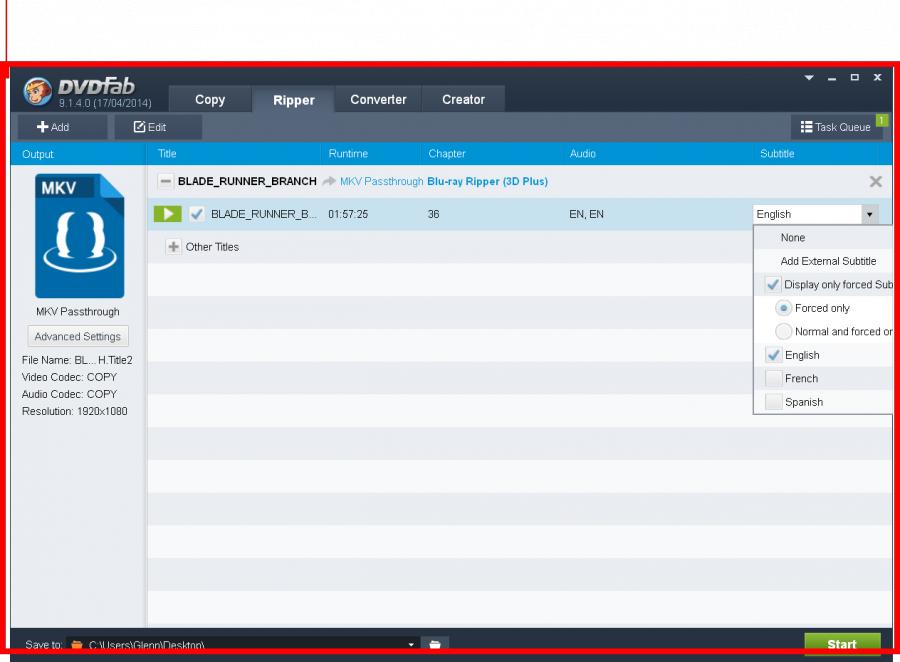Viewport: 900px width, 662px height.
Task: Click the DVDFab monkey logo
Action: point(38,91)
